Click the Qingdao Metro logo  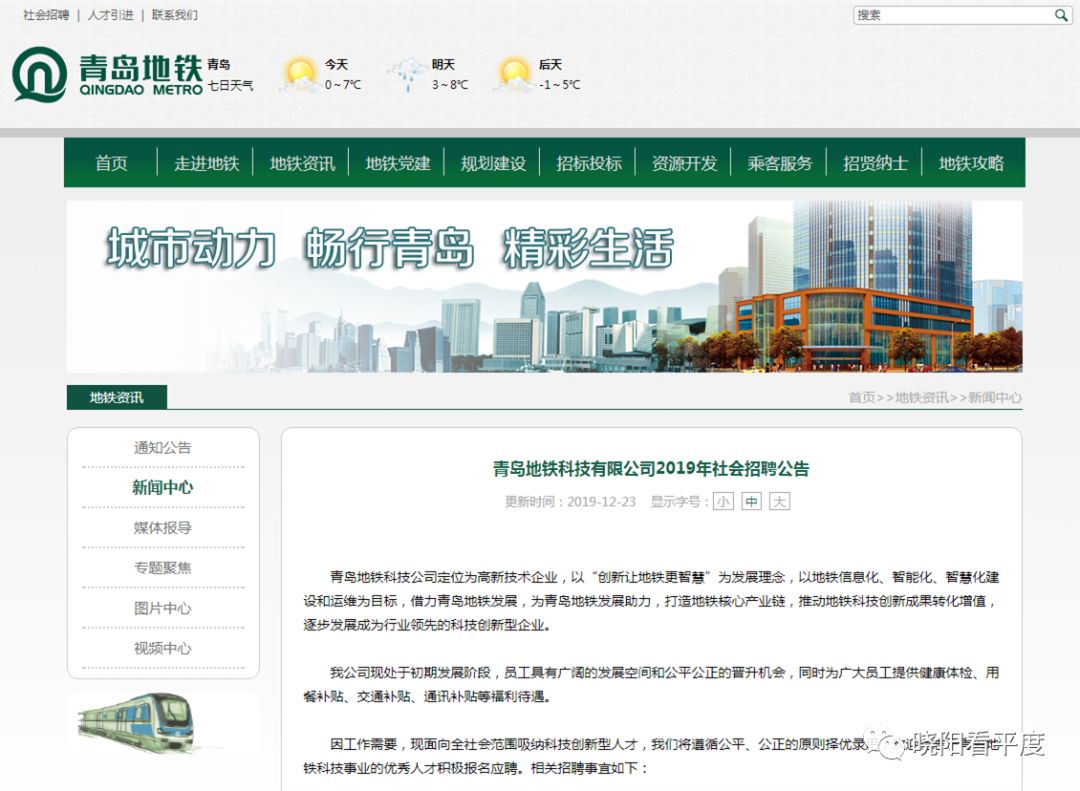click(x=107, y=75)
